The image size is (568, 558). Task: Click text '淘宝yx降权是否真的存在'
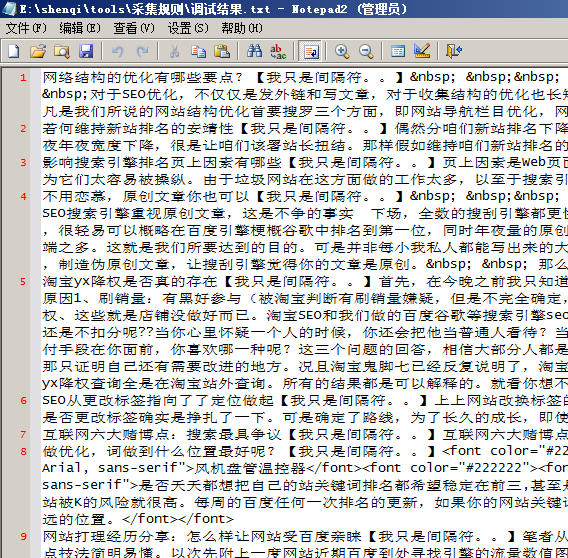coord(130,281)
